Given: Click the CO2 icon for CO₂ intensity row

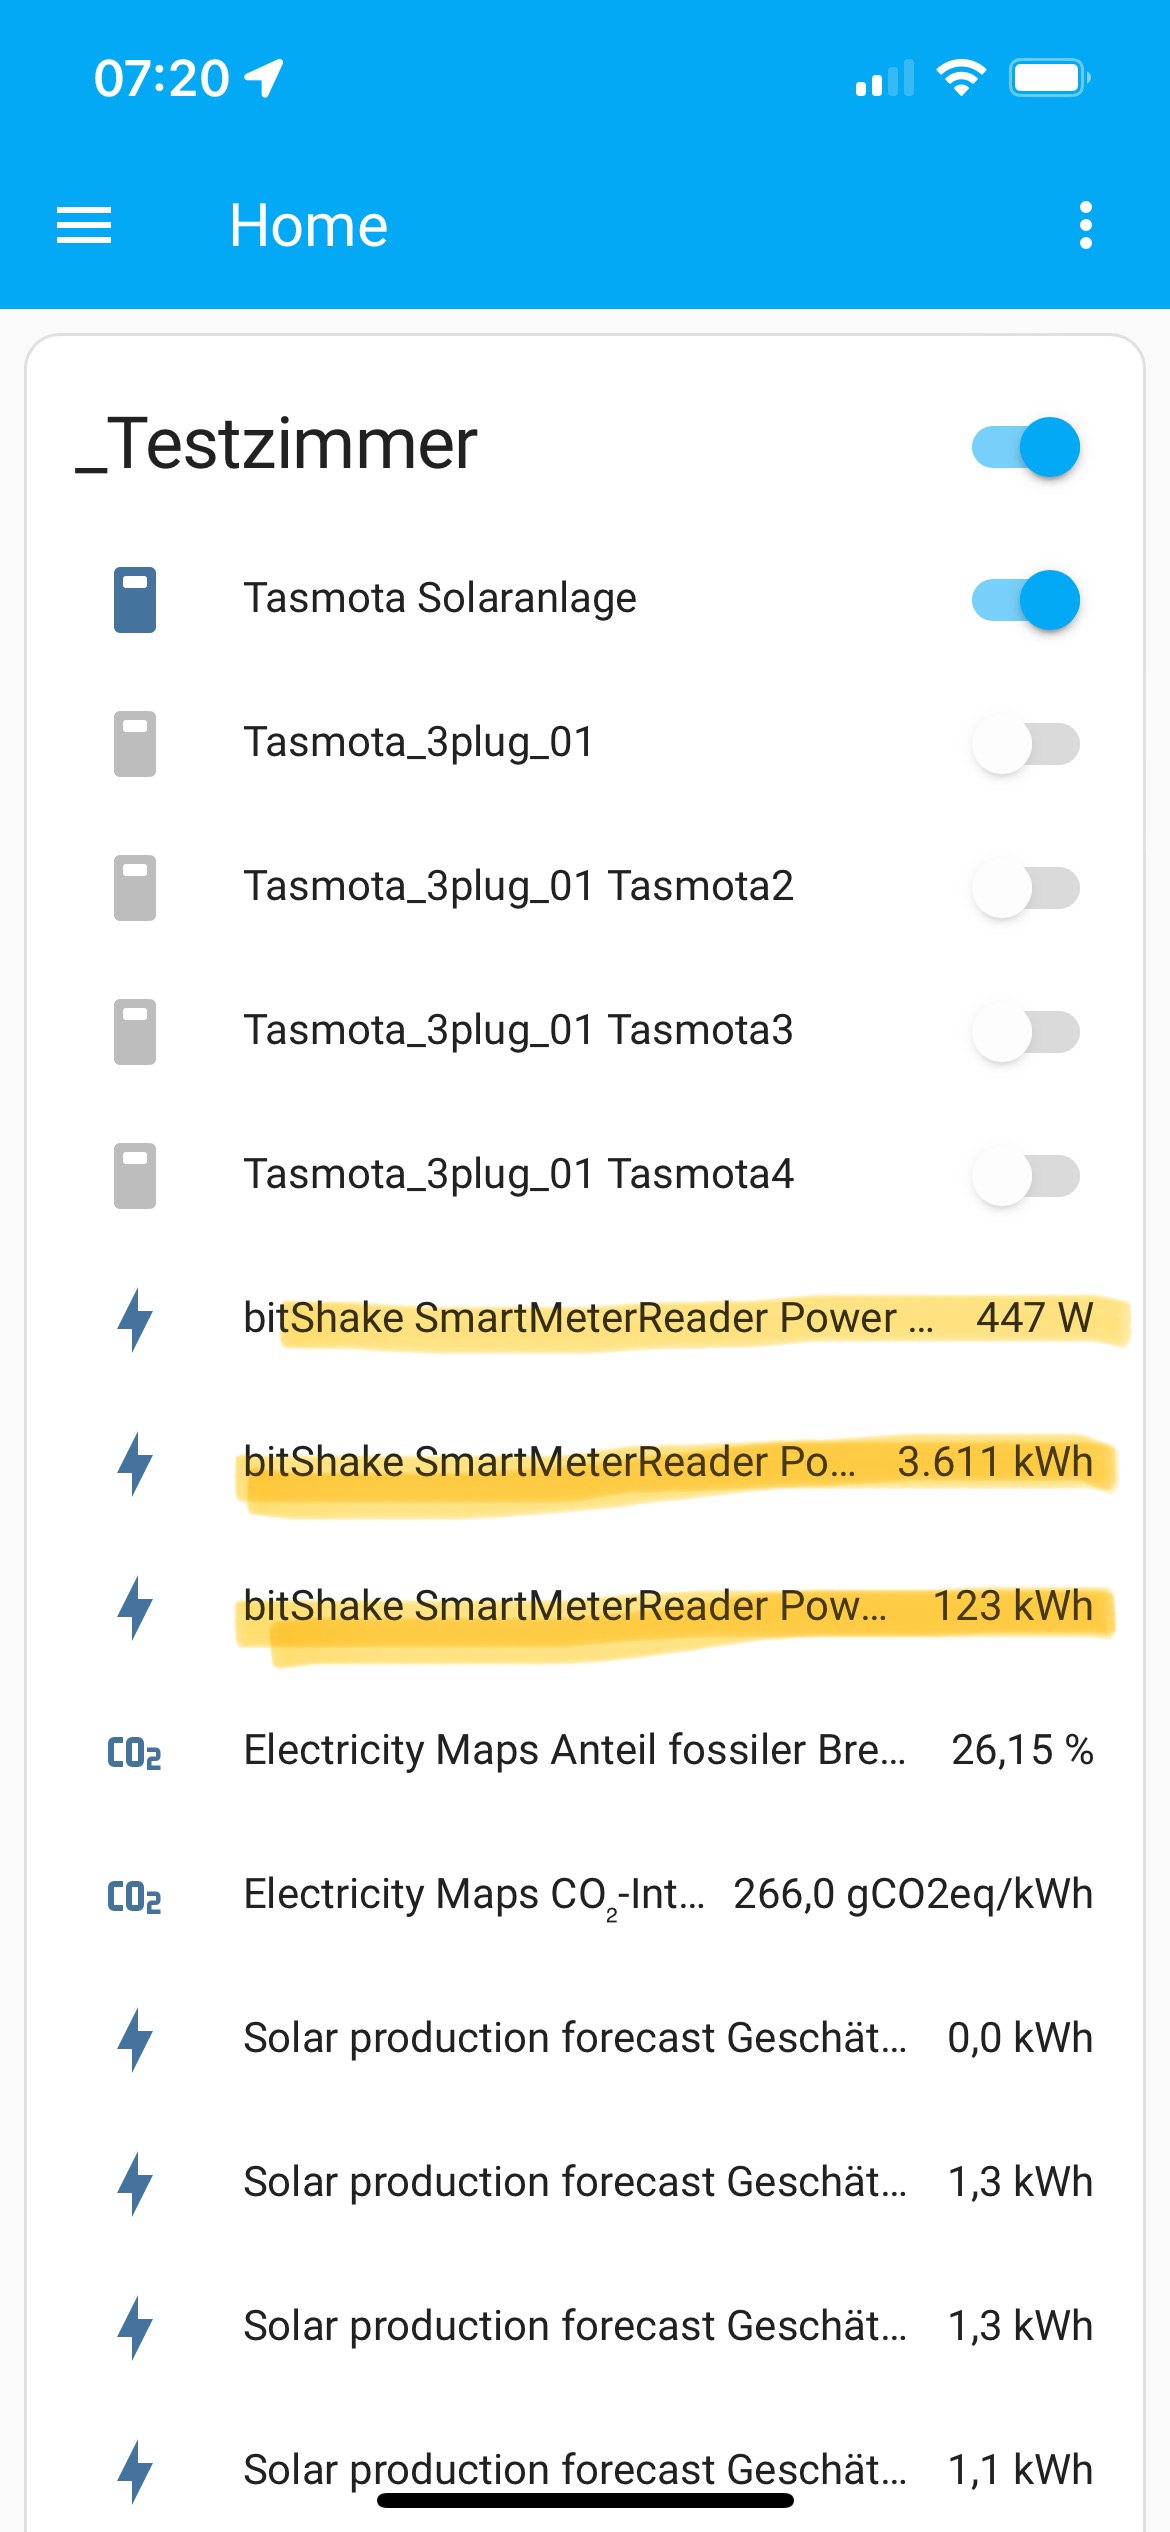Looking at the screenshot, I should click(134, 1896).
